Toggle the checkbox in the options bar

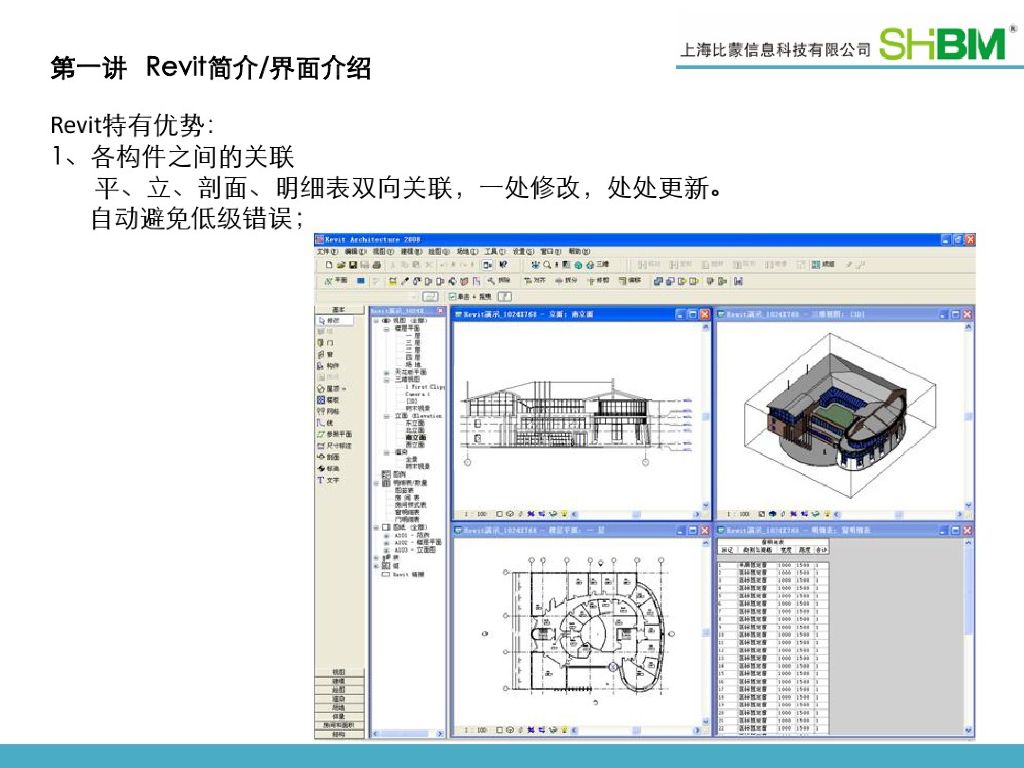[x=453, y=297]
